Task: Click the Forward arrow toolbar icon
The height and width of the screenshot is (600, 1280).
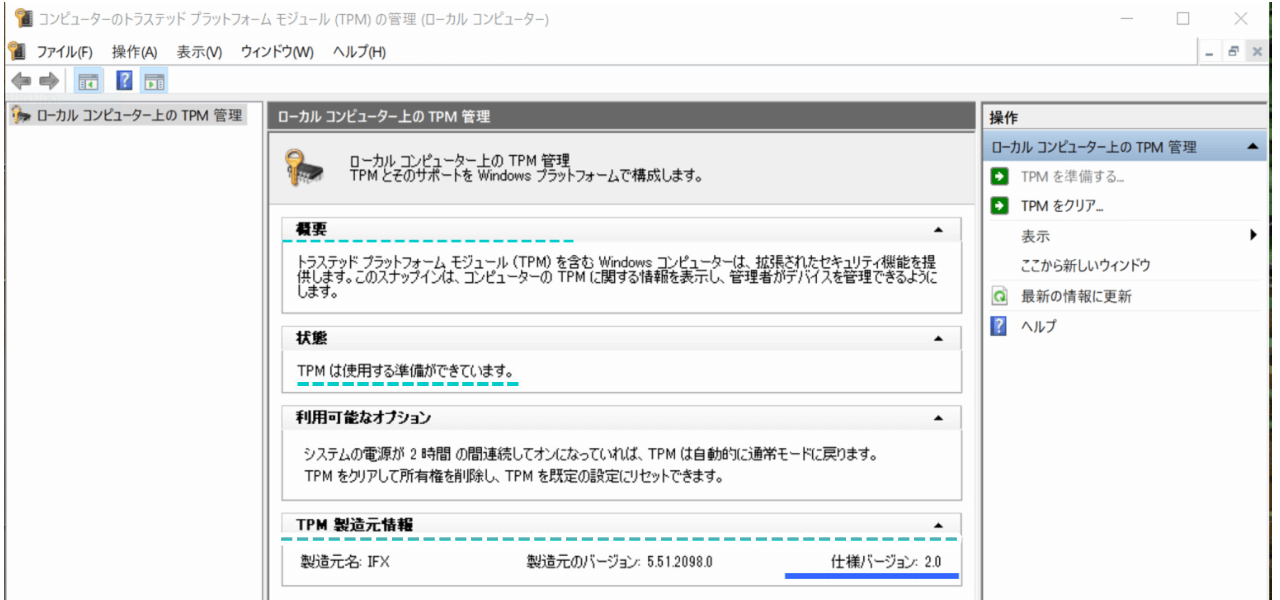Action: pyautogui.click(x=49, y=81)
